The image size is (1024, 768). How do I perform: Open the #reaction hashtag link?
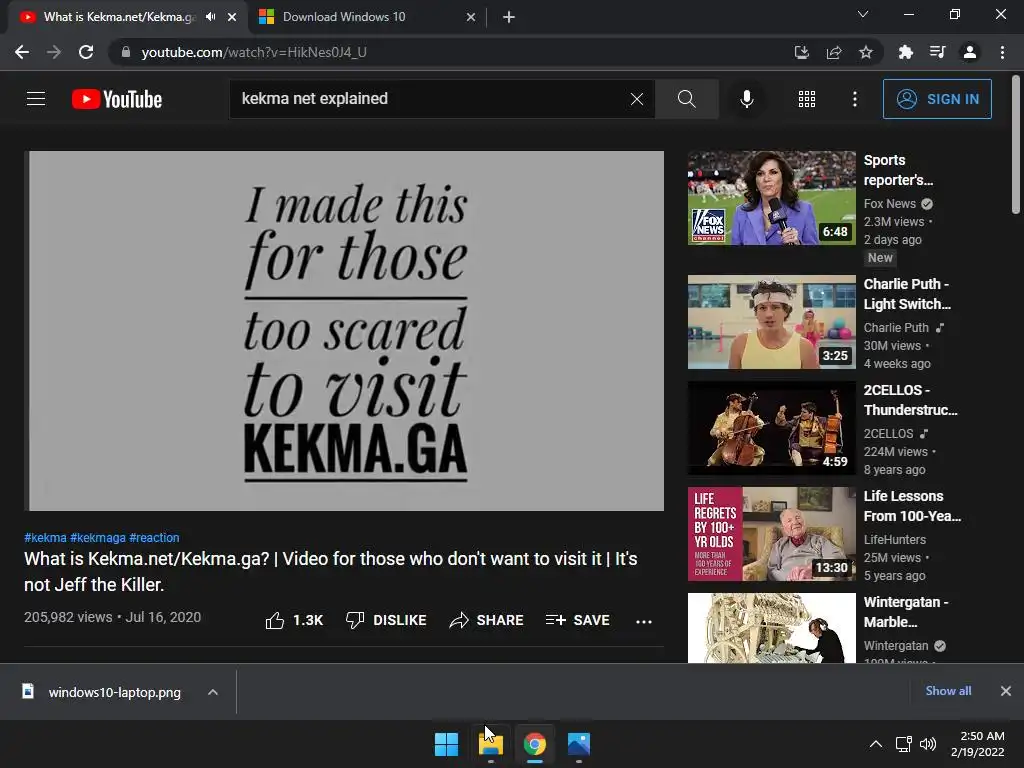pos(154,537)
